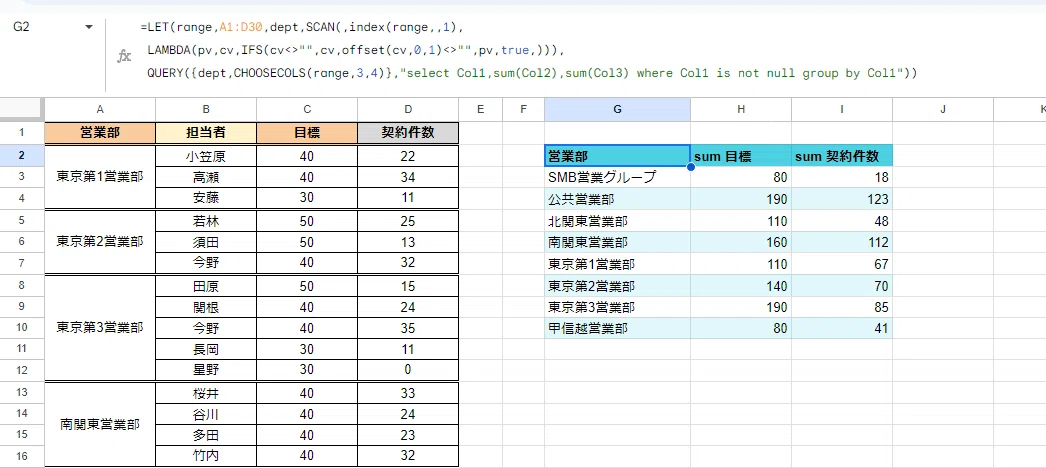The height and width of the screenshot is (468, 1046).
Task: Click header cell 契約件数 in column D
Action: click(408, 133)
